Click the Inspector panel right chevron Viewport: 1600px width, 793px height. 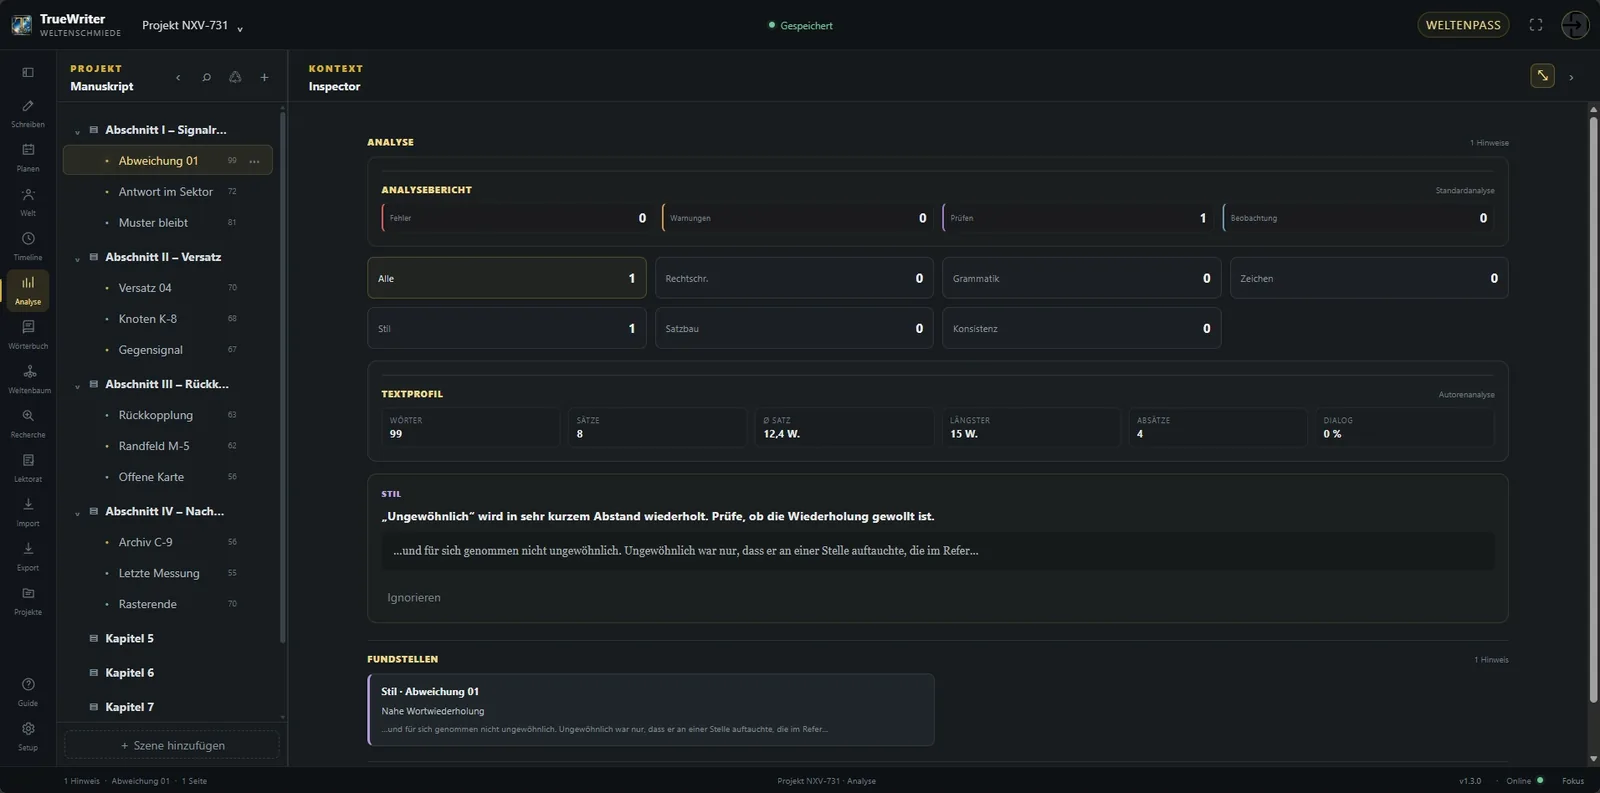(1571, 77)
